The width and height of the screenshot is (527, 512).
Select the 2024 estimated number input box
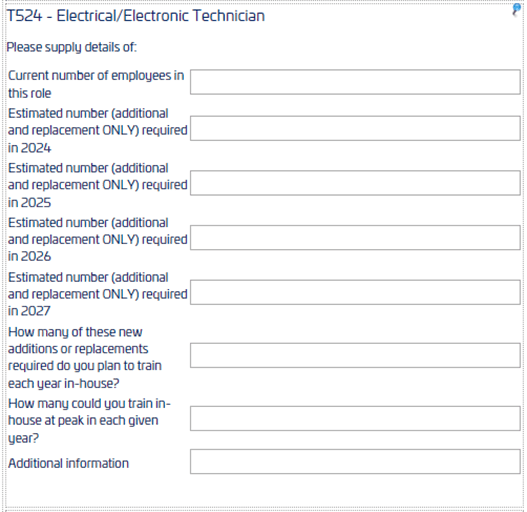(x=355, y=128)
